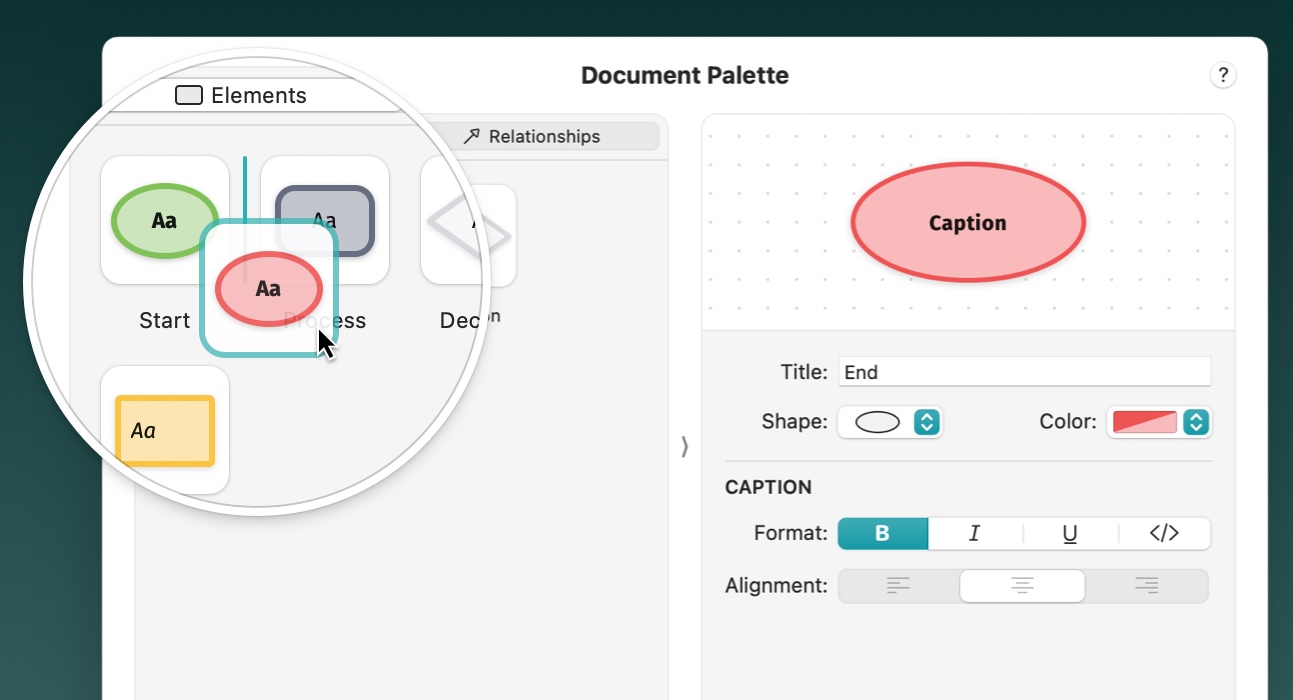The image size is (1293, 700).
Task: Click the Caption preview ellipse
Action: point(968,222)
